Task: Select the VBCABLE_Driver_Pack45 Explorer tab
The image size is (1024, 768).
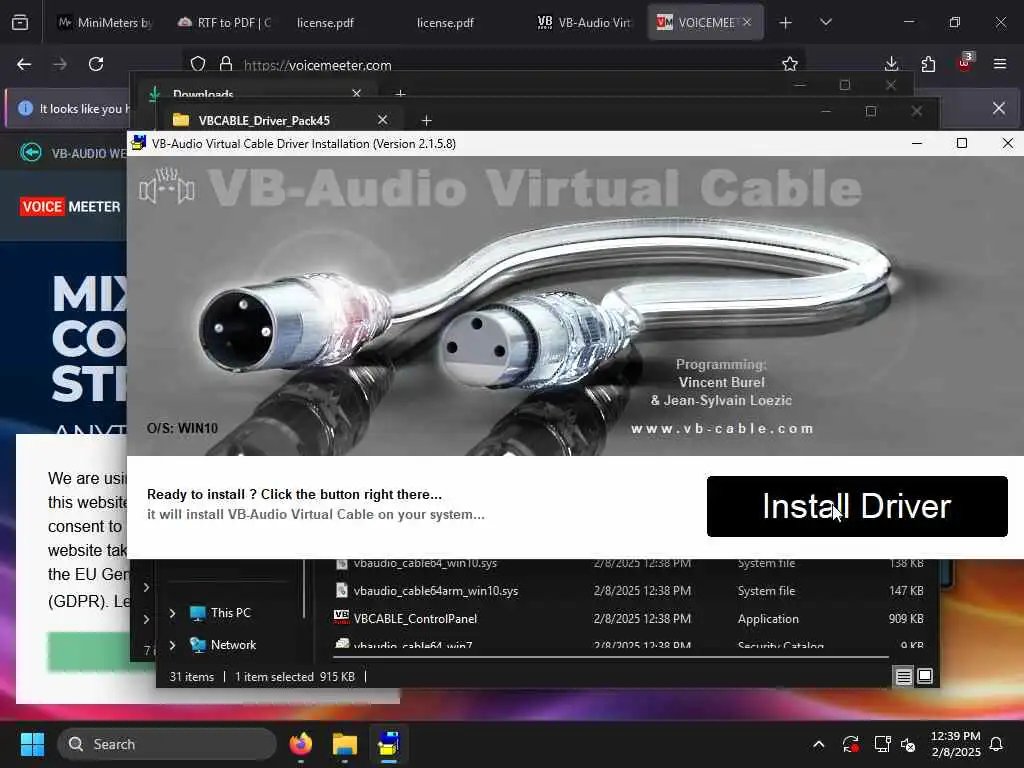Action: 264,120
